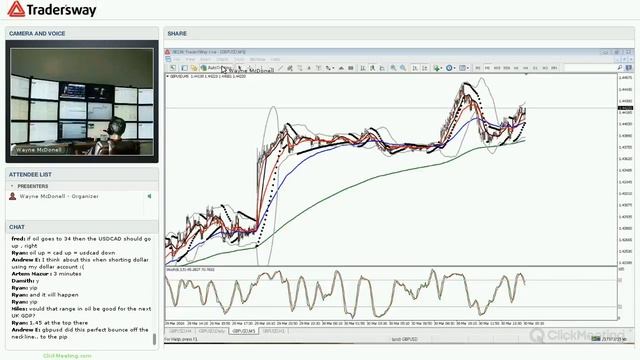Click the CAMERA AND VOICE panel header
The height and width of the screenshot is (360, 640).
[x=82, y=33]
